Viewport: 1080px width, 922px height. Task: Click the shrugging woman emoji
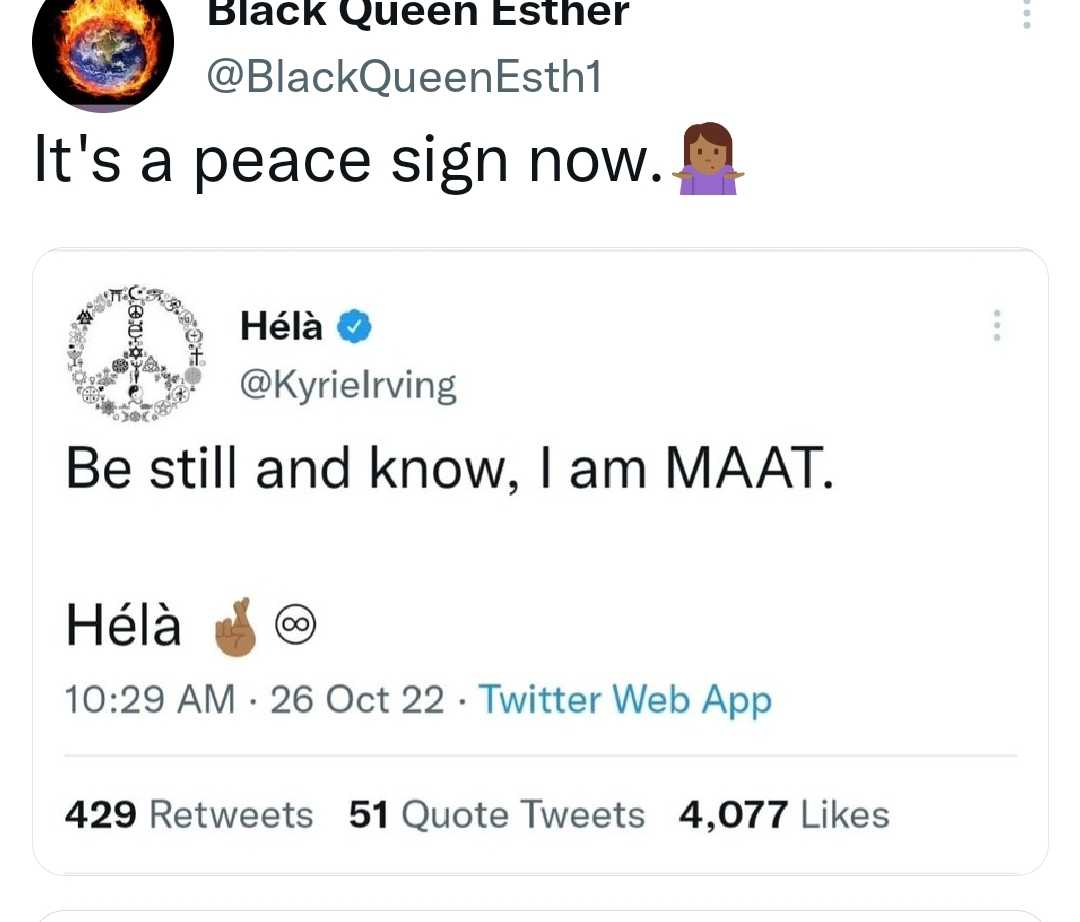pyautogui.click(x=708, y=159)
